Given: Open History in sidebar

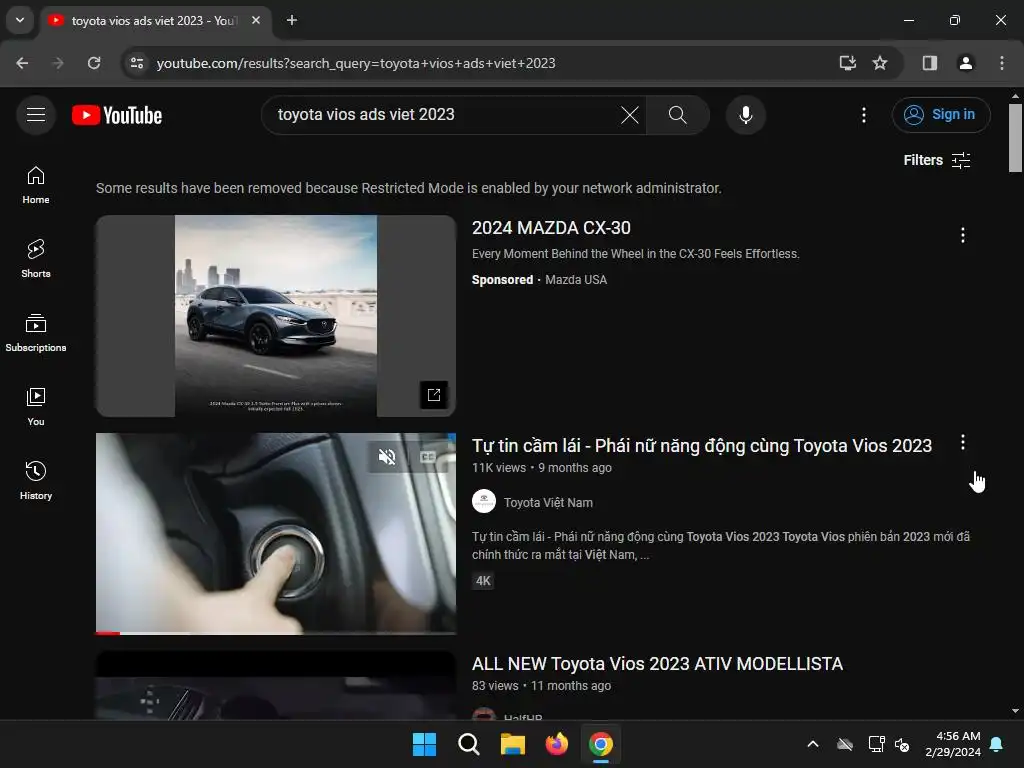Looking at the screenshot, I should [36, 481].
